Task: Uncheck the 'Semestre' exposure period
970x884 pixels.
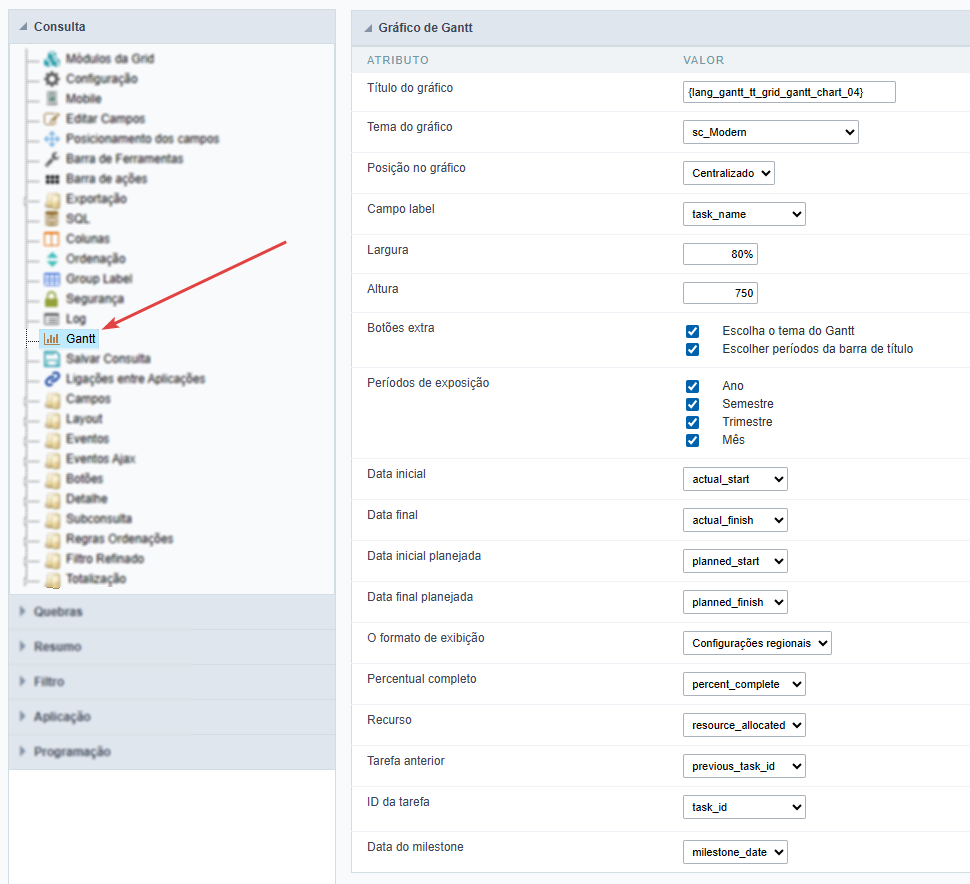Action: pyautogui.click(x=692, y=403)
